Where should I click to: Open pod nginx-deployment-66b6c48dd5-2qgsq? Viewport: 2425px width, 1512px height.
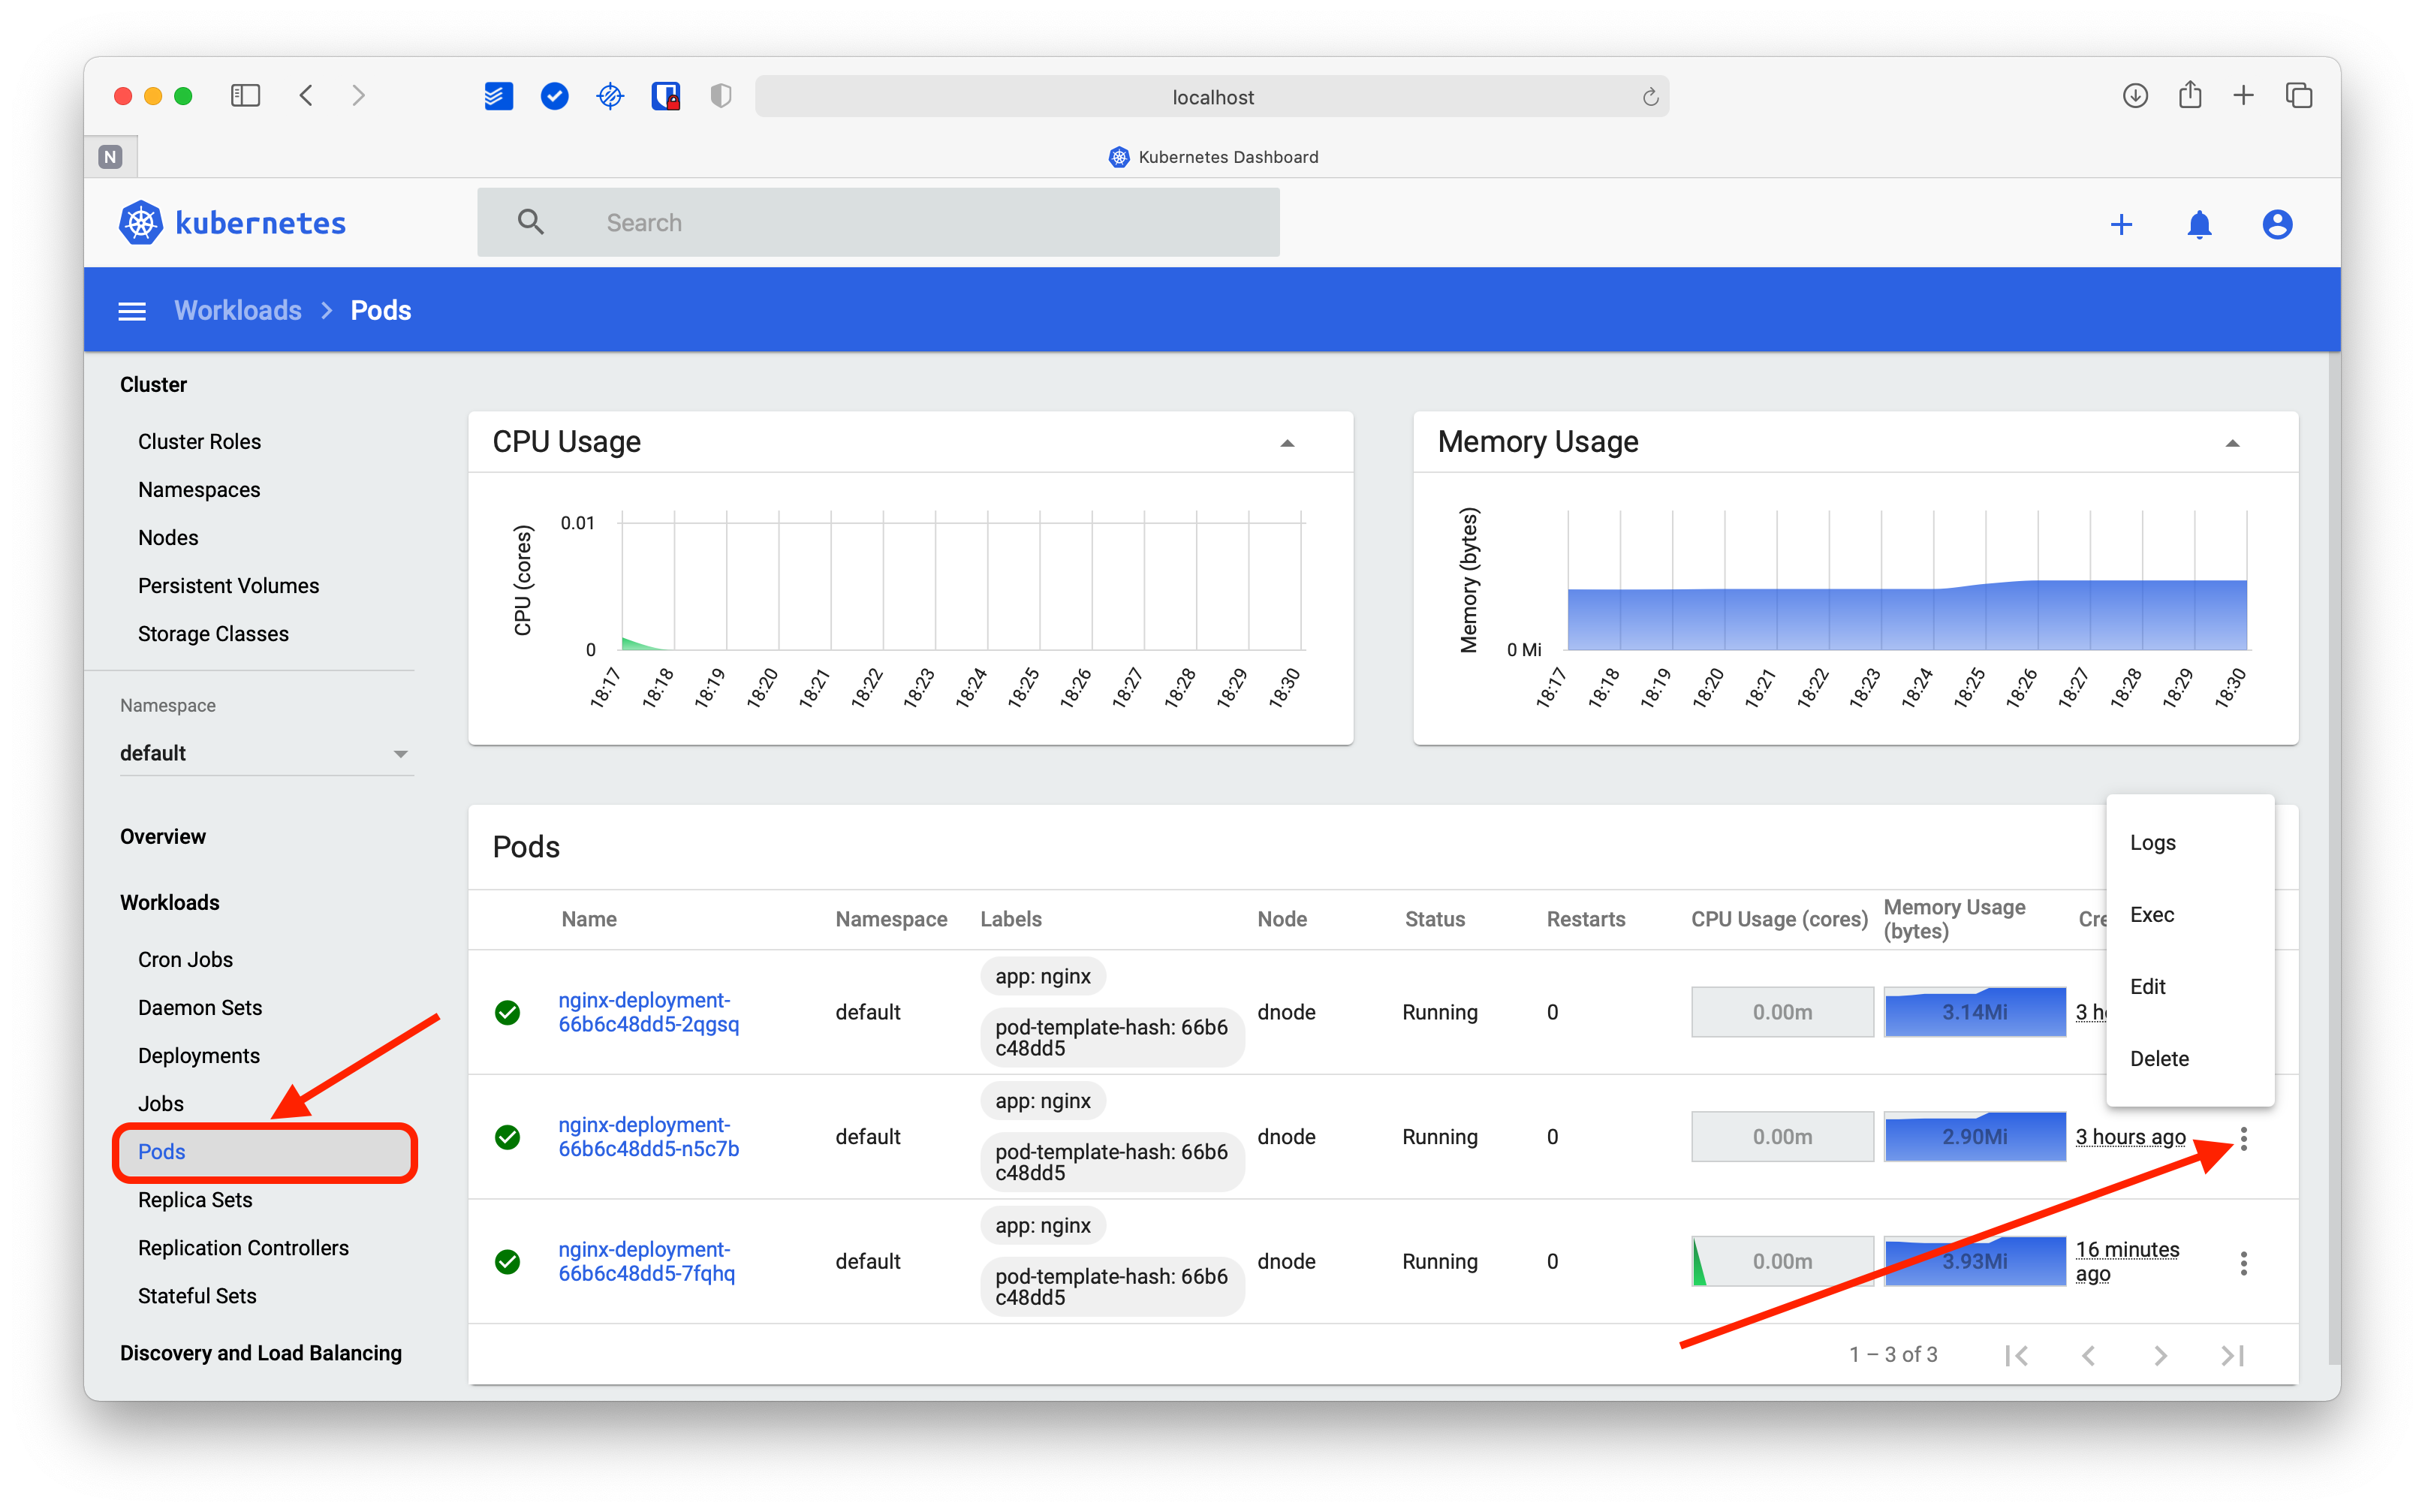pyautogui.click(x=649, y=1013)
